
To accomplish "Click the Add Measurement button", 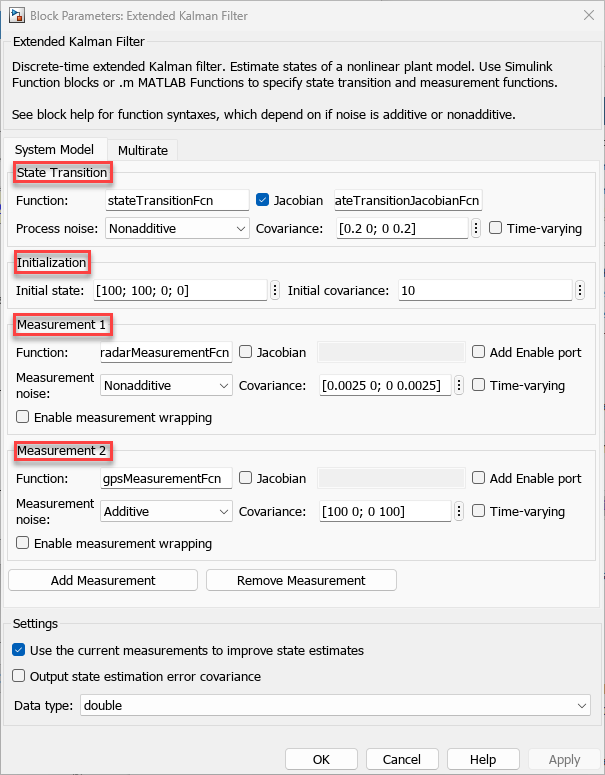I will coord(103,580).
